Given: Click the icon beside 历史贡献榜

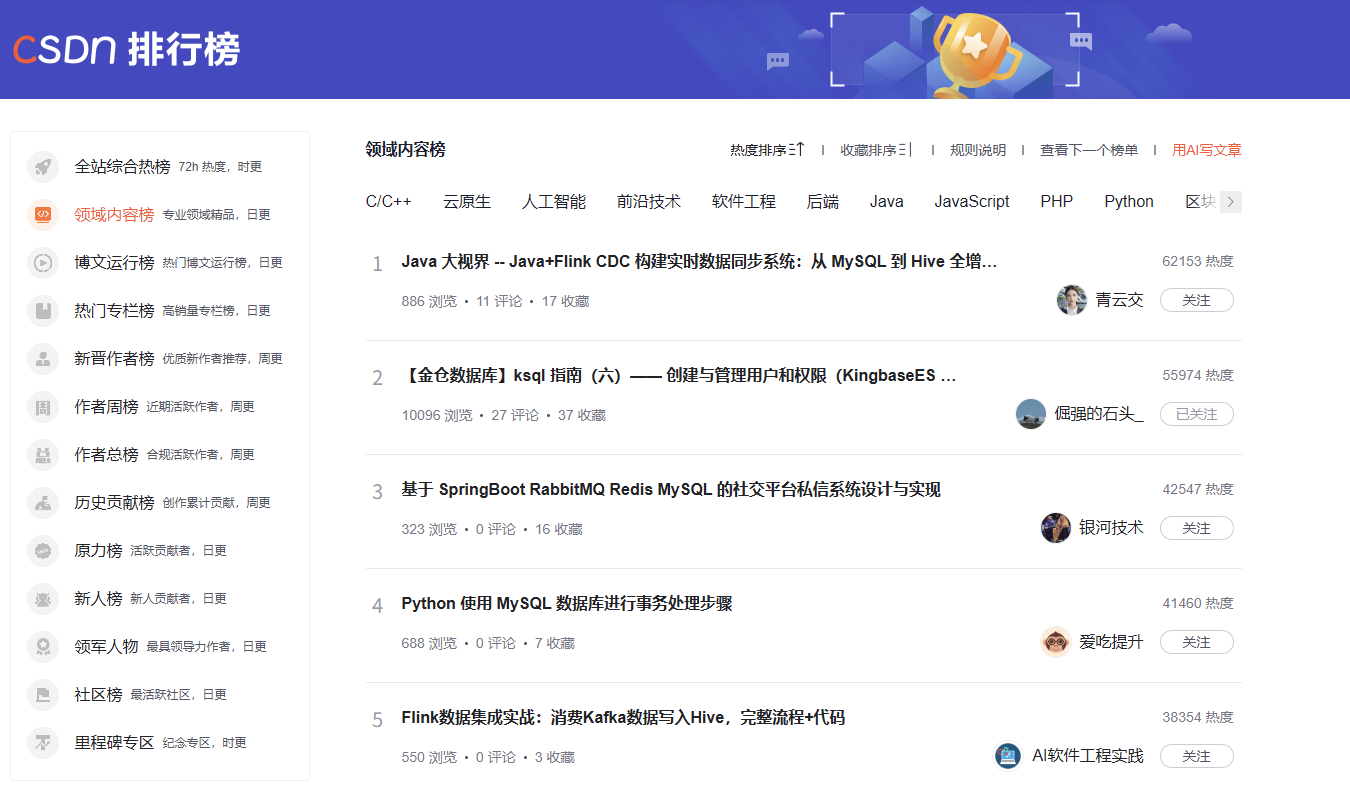Looking at the screenshot, I should [43, 503].
